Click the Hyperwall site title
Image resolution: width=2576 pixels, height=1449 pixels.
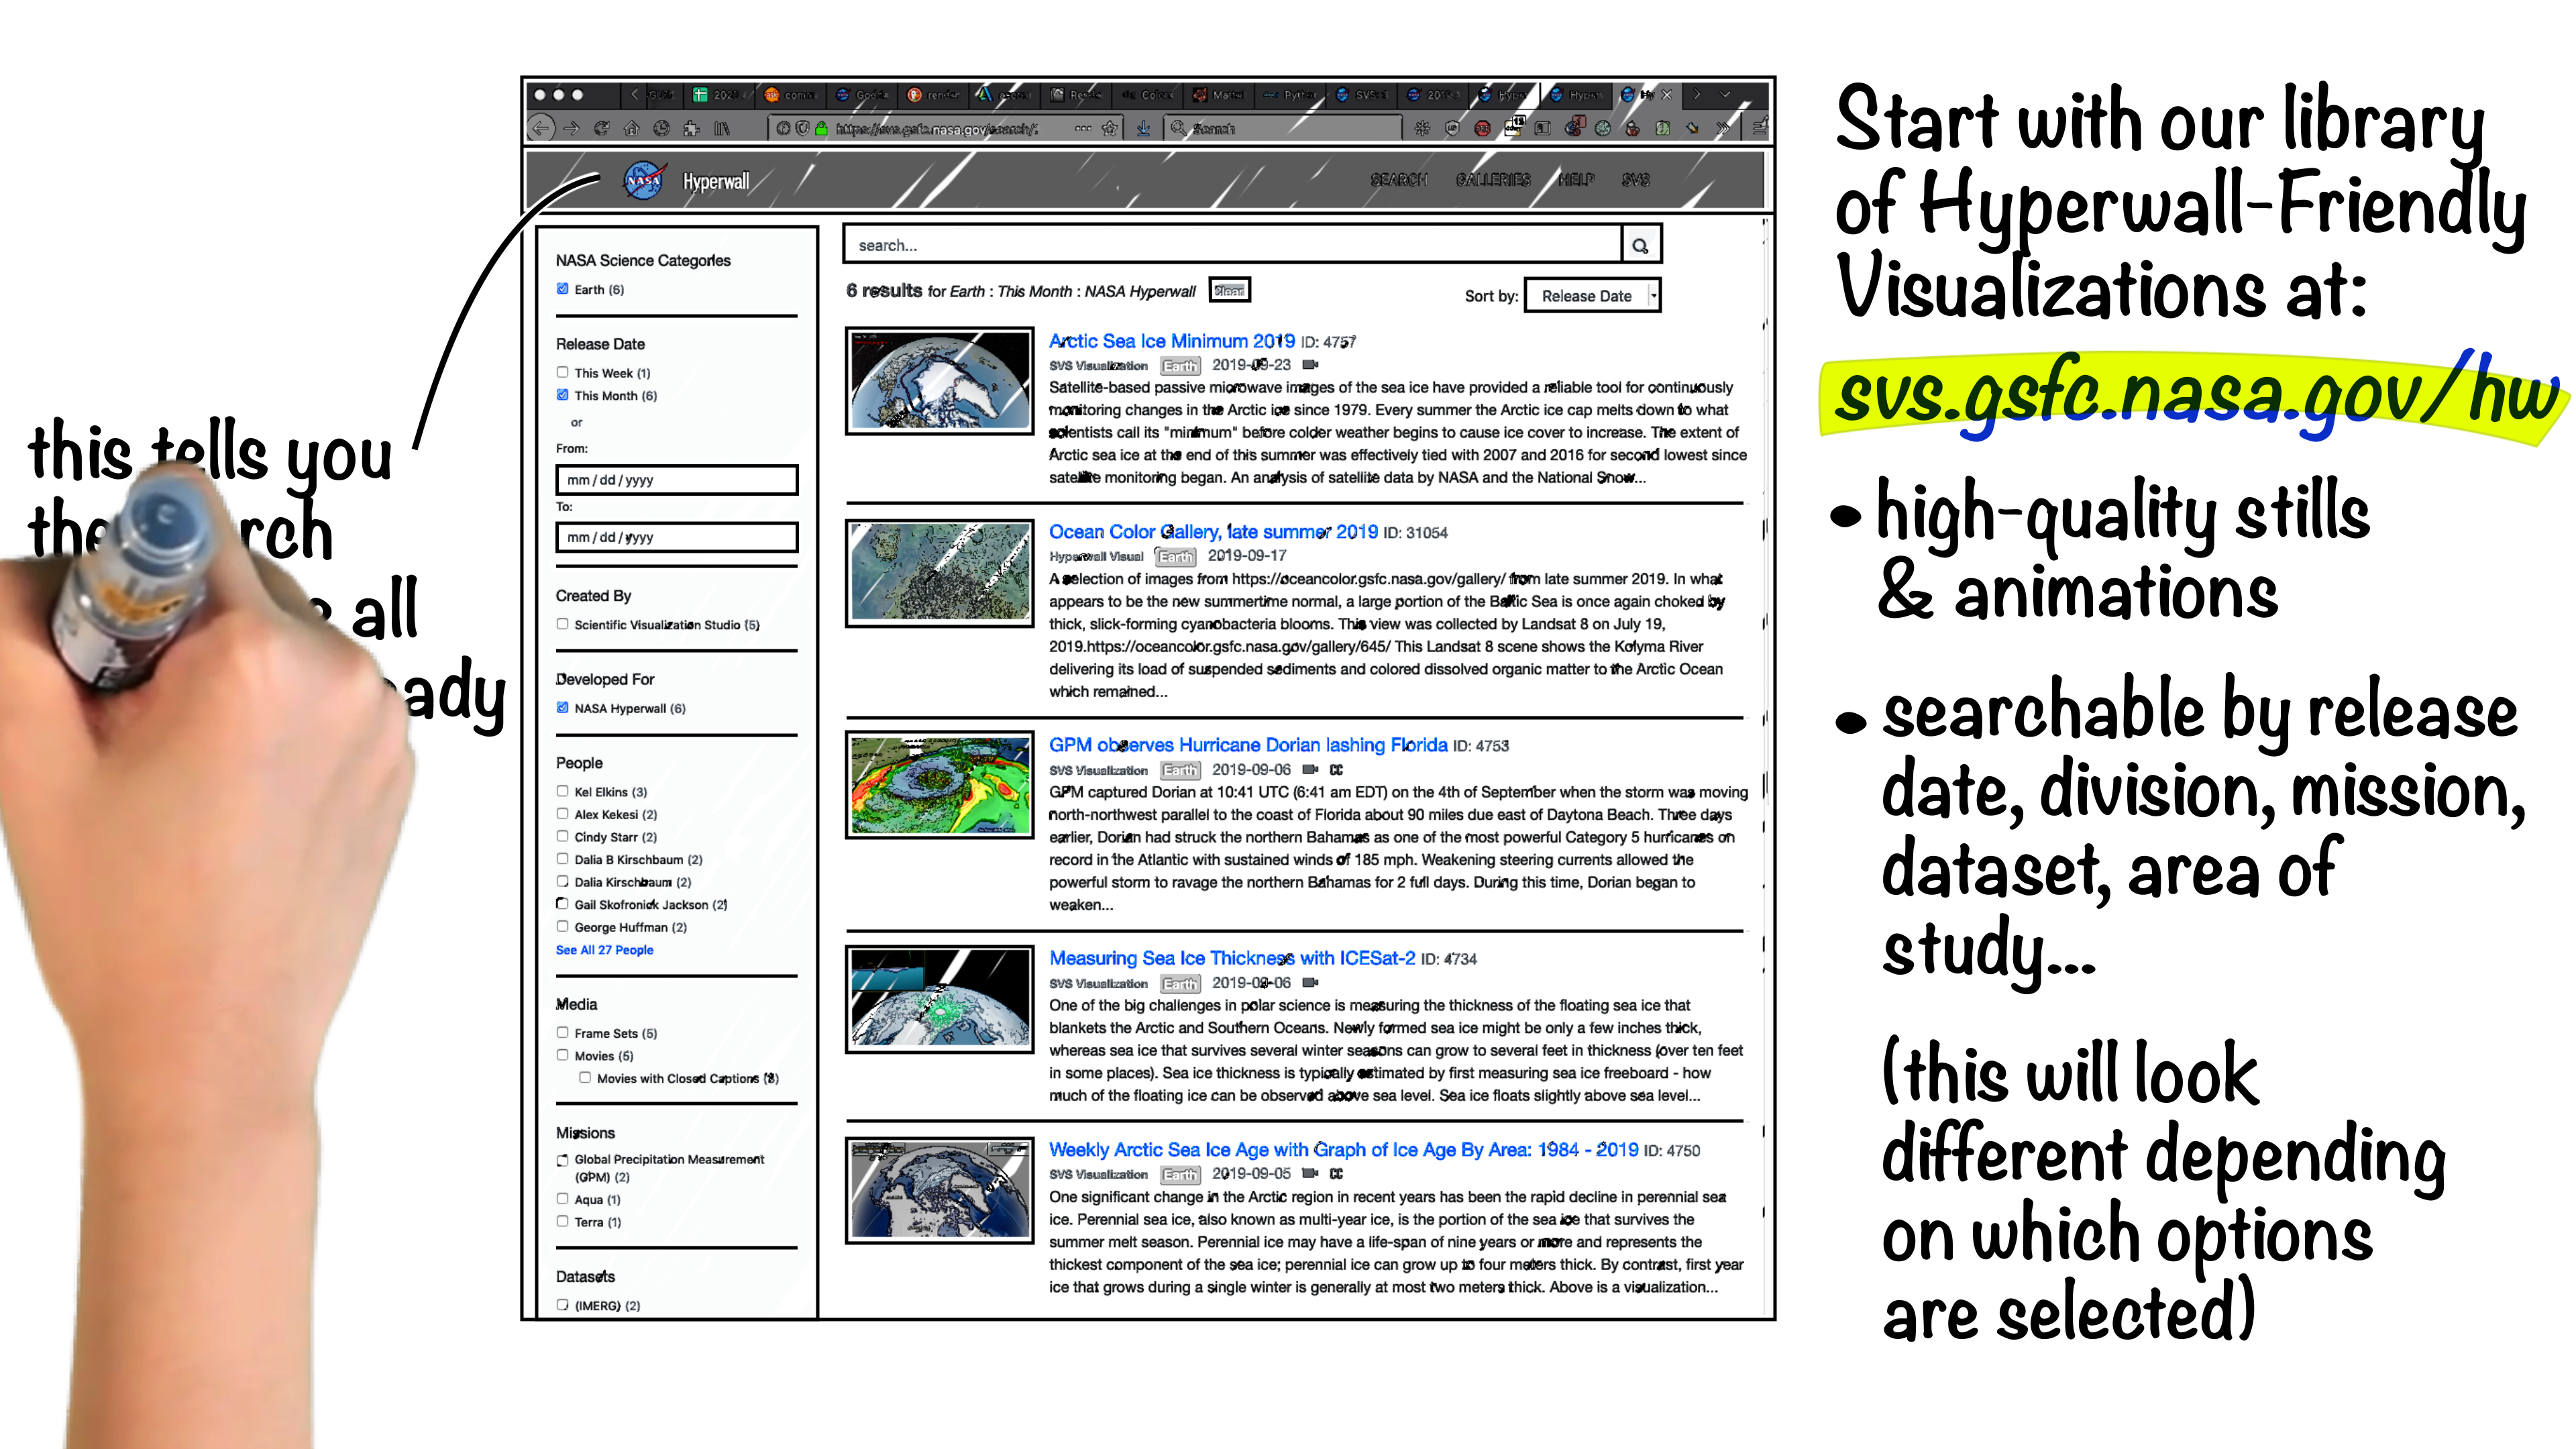[x=716, y=182]
